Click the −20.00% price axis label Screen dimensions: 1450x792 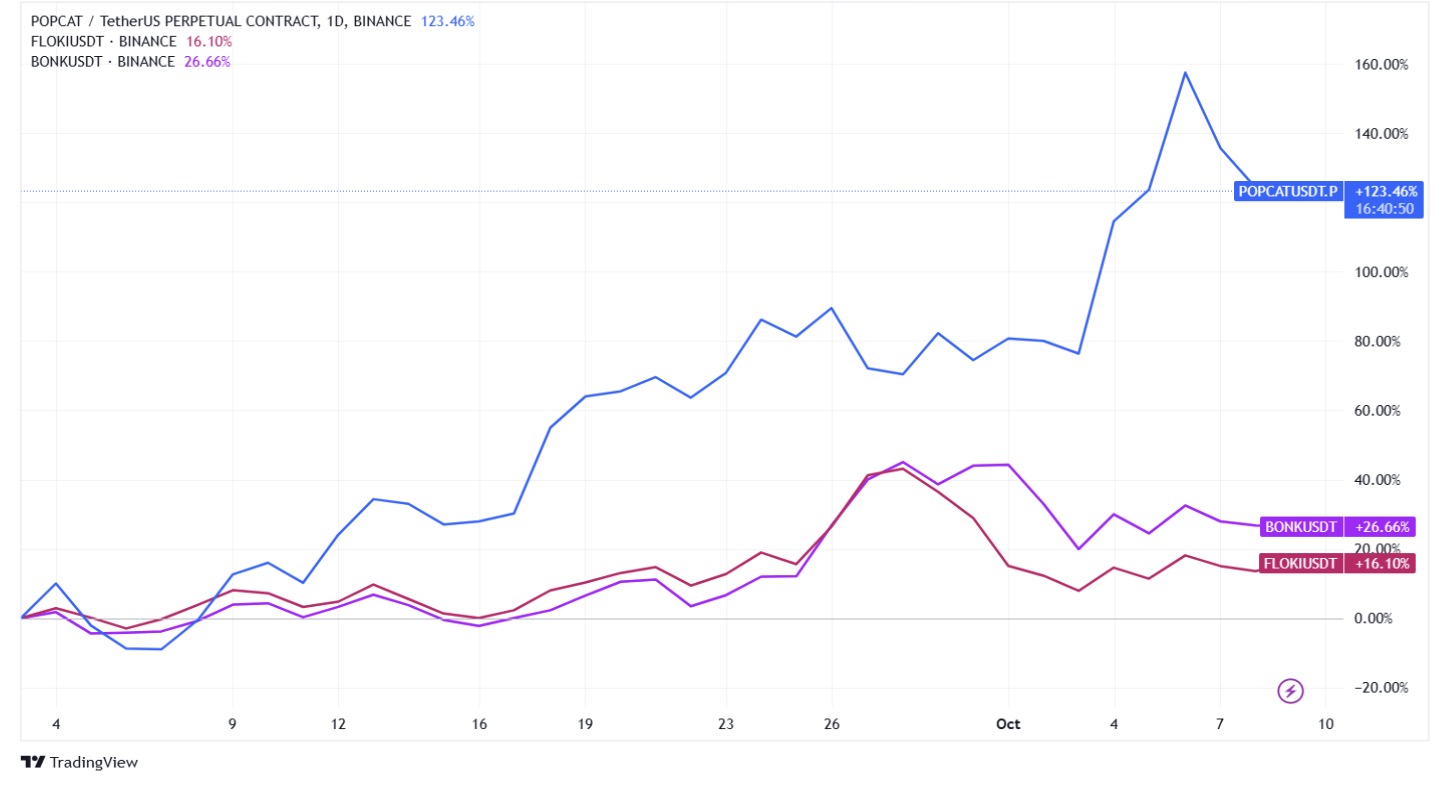1379,688
